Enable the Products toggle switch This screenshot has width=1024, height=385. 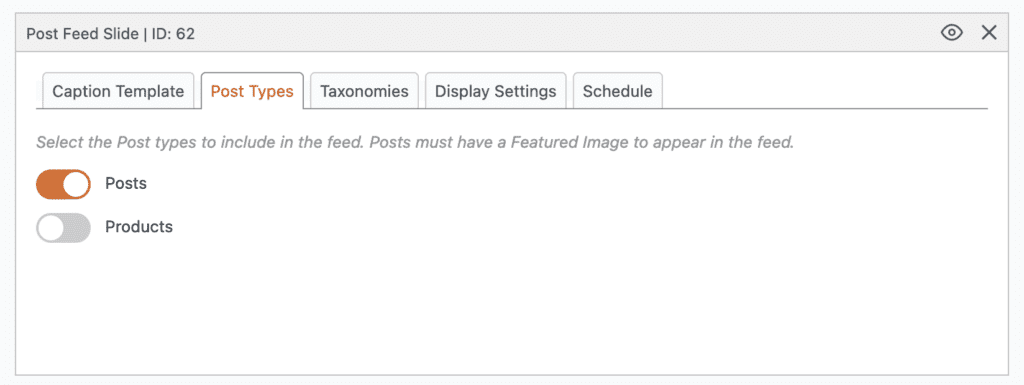point(63,227)
